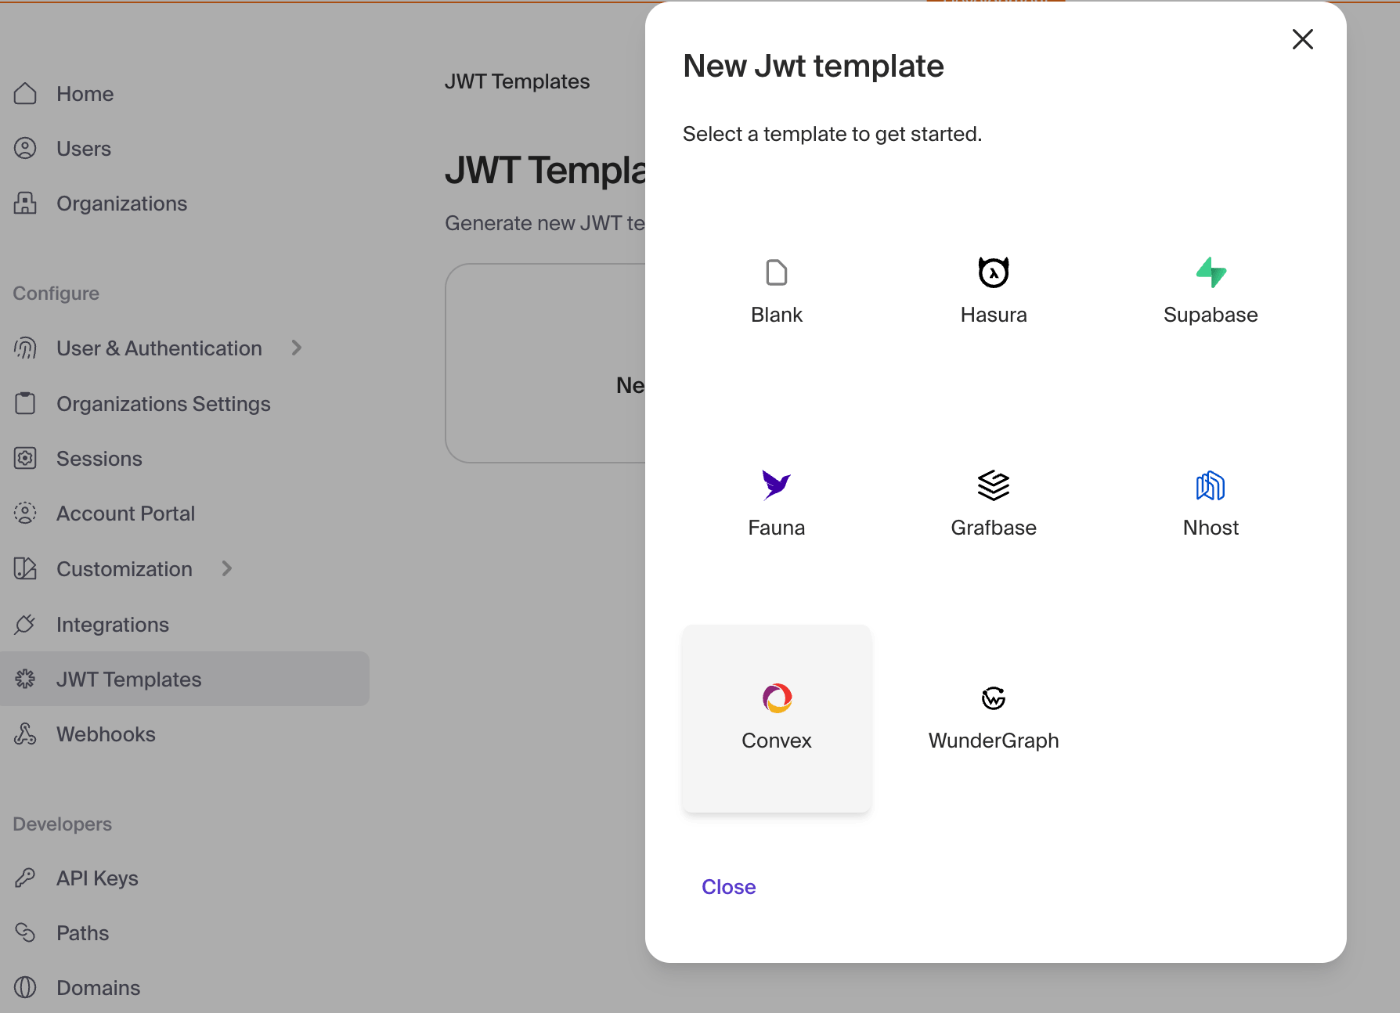Expand the User & Authentication chevron
Viewport: 1400px width, 1013px height.
[x=296, y=348]
